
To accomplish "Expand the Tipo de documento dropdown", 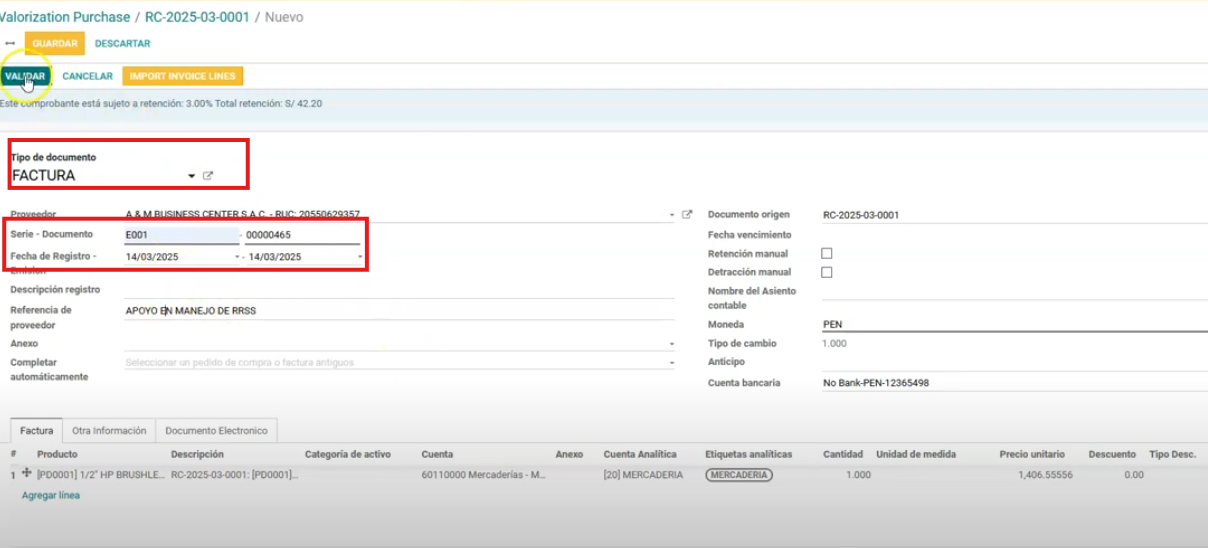I will click(x=191, y=176).
